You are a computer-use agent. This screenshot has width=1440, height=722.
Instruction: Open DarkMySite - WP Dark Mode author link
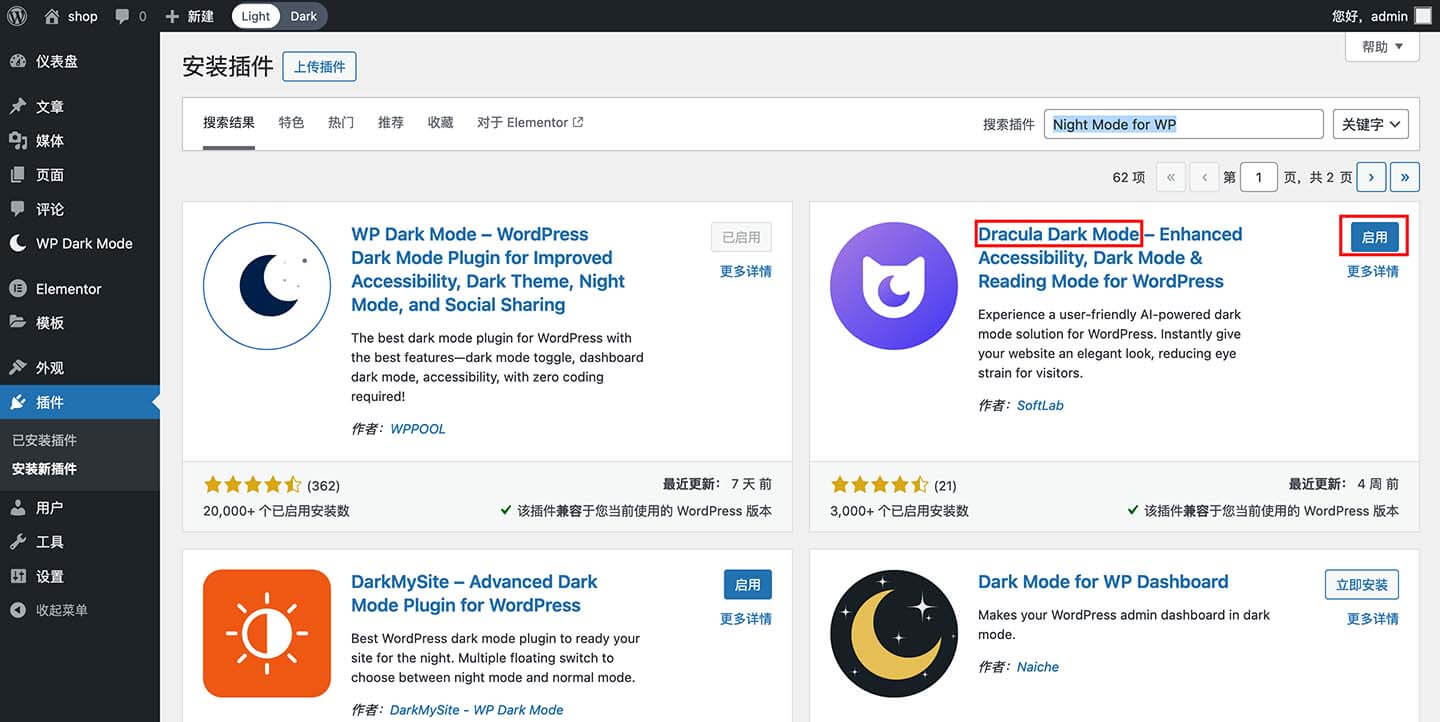[477, 710]
